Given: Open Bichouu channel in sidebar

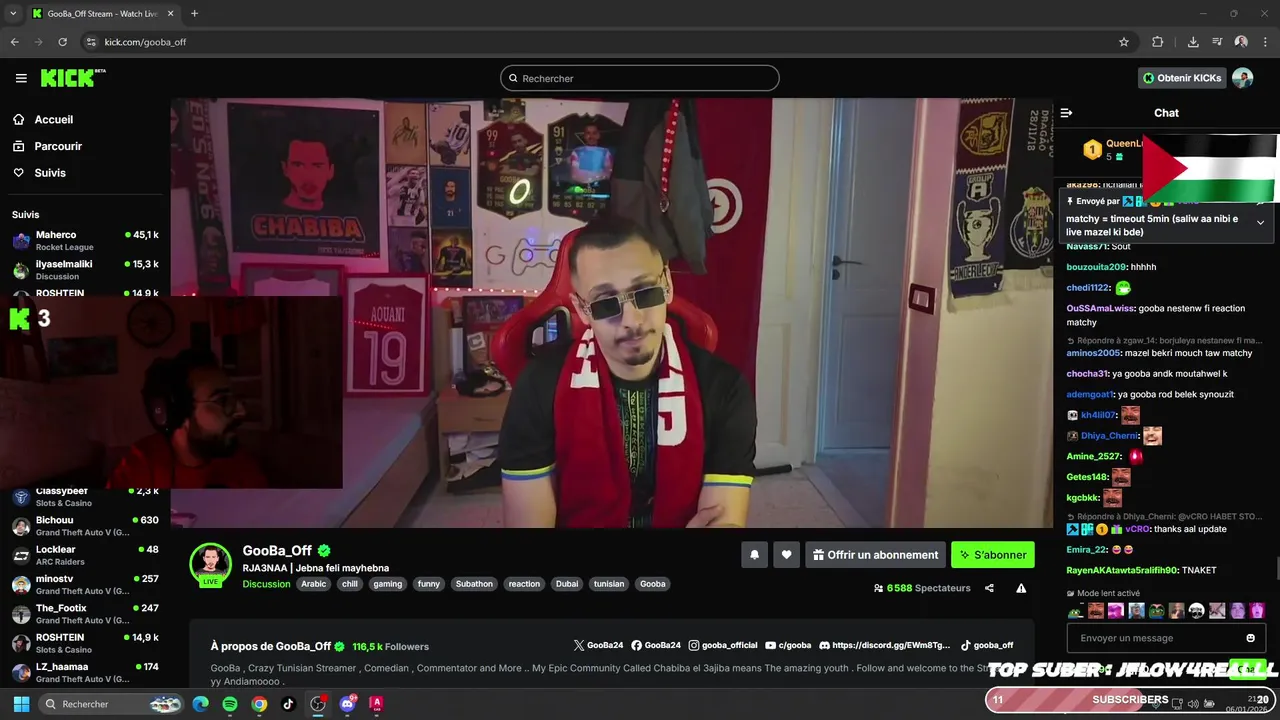Looking at the screenshot, I should point(85,526).
